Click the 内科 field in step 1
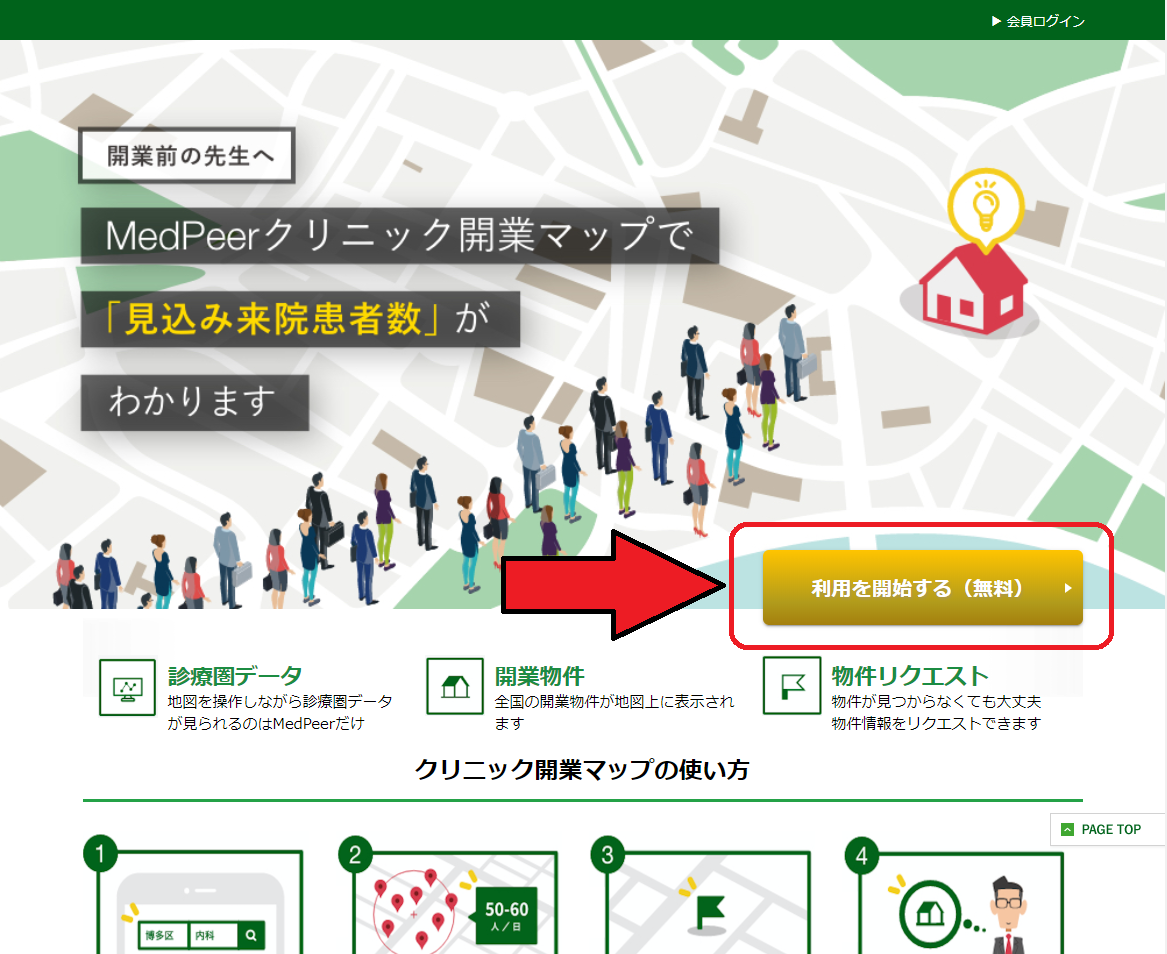Viewport: 1167px width, 954px height. pos(213,935)
